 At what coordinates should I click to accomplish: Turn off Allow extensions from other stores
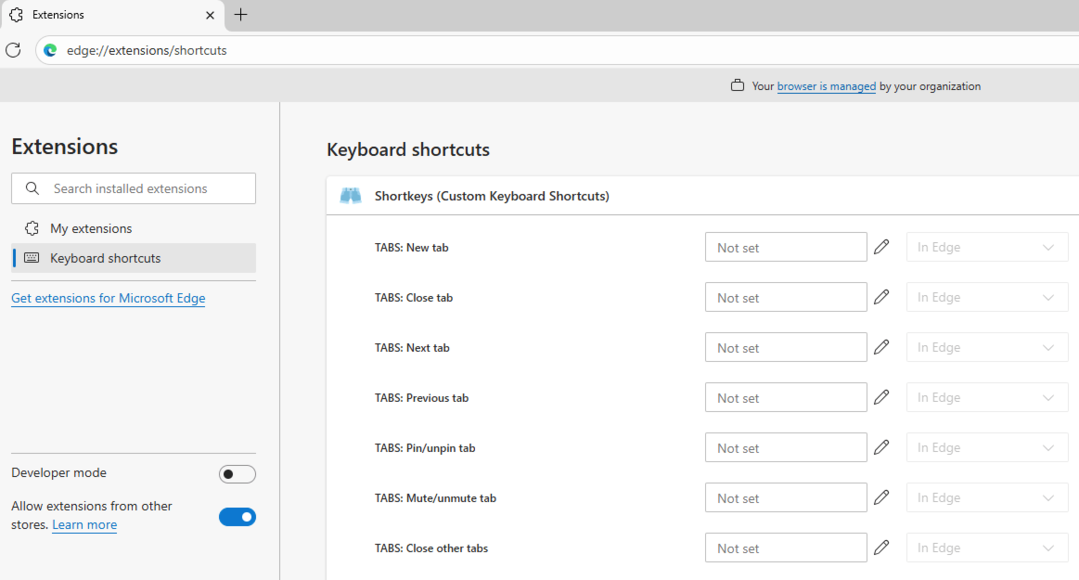point(237,517)
